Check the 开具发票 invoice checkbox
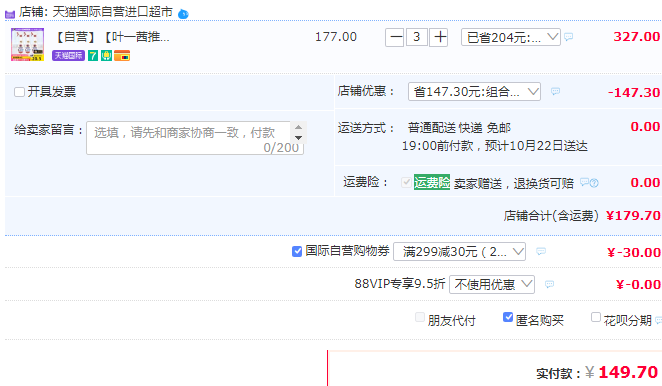Image resolution: width=662 pixels, height=386 pixels. [x=19, y=92]
